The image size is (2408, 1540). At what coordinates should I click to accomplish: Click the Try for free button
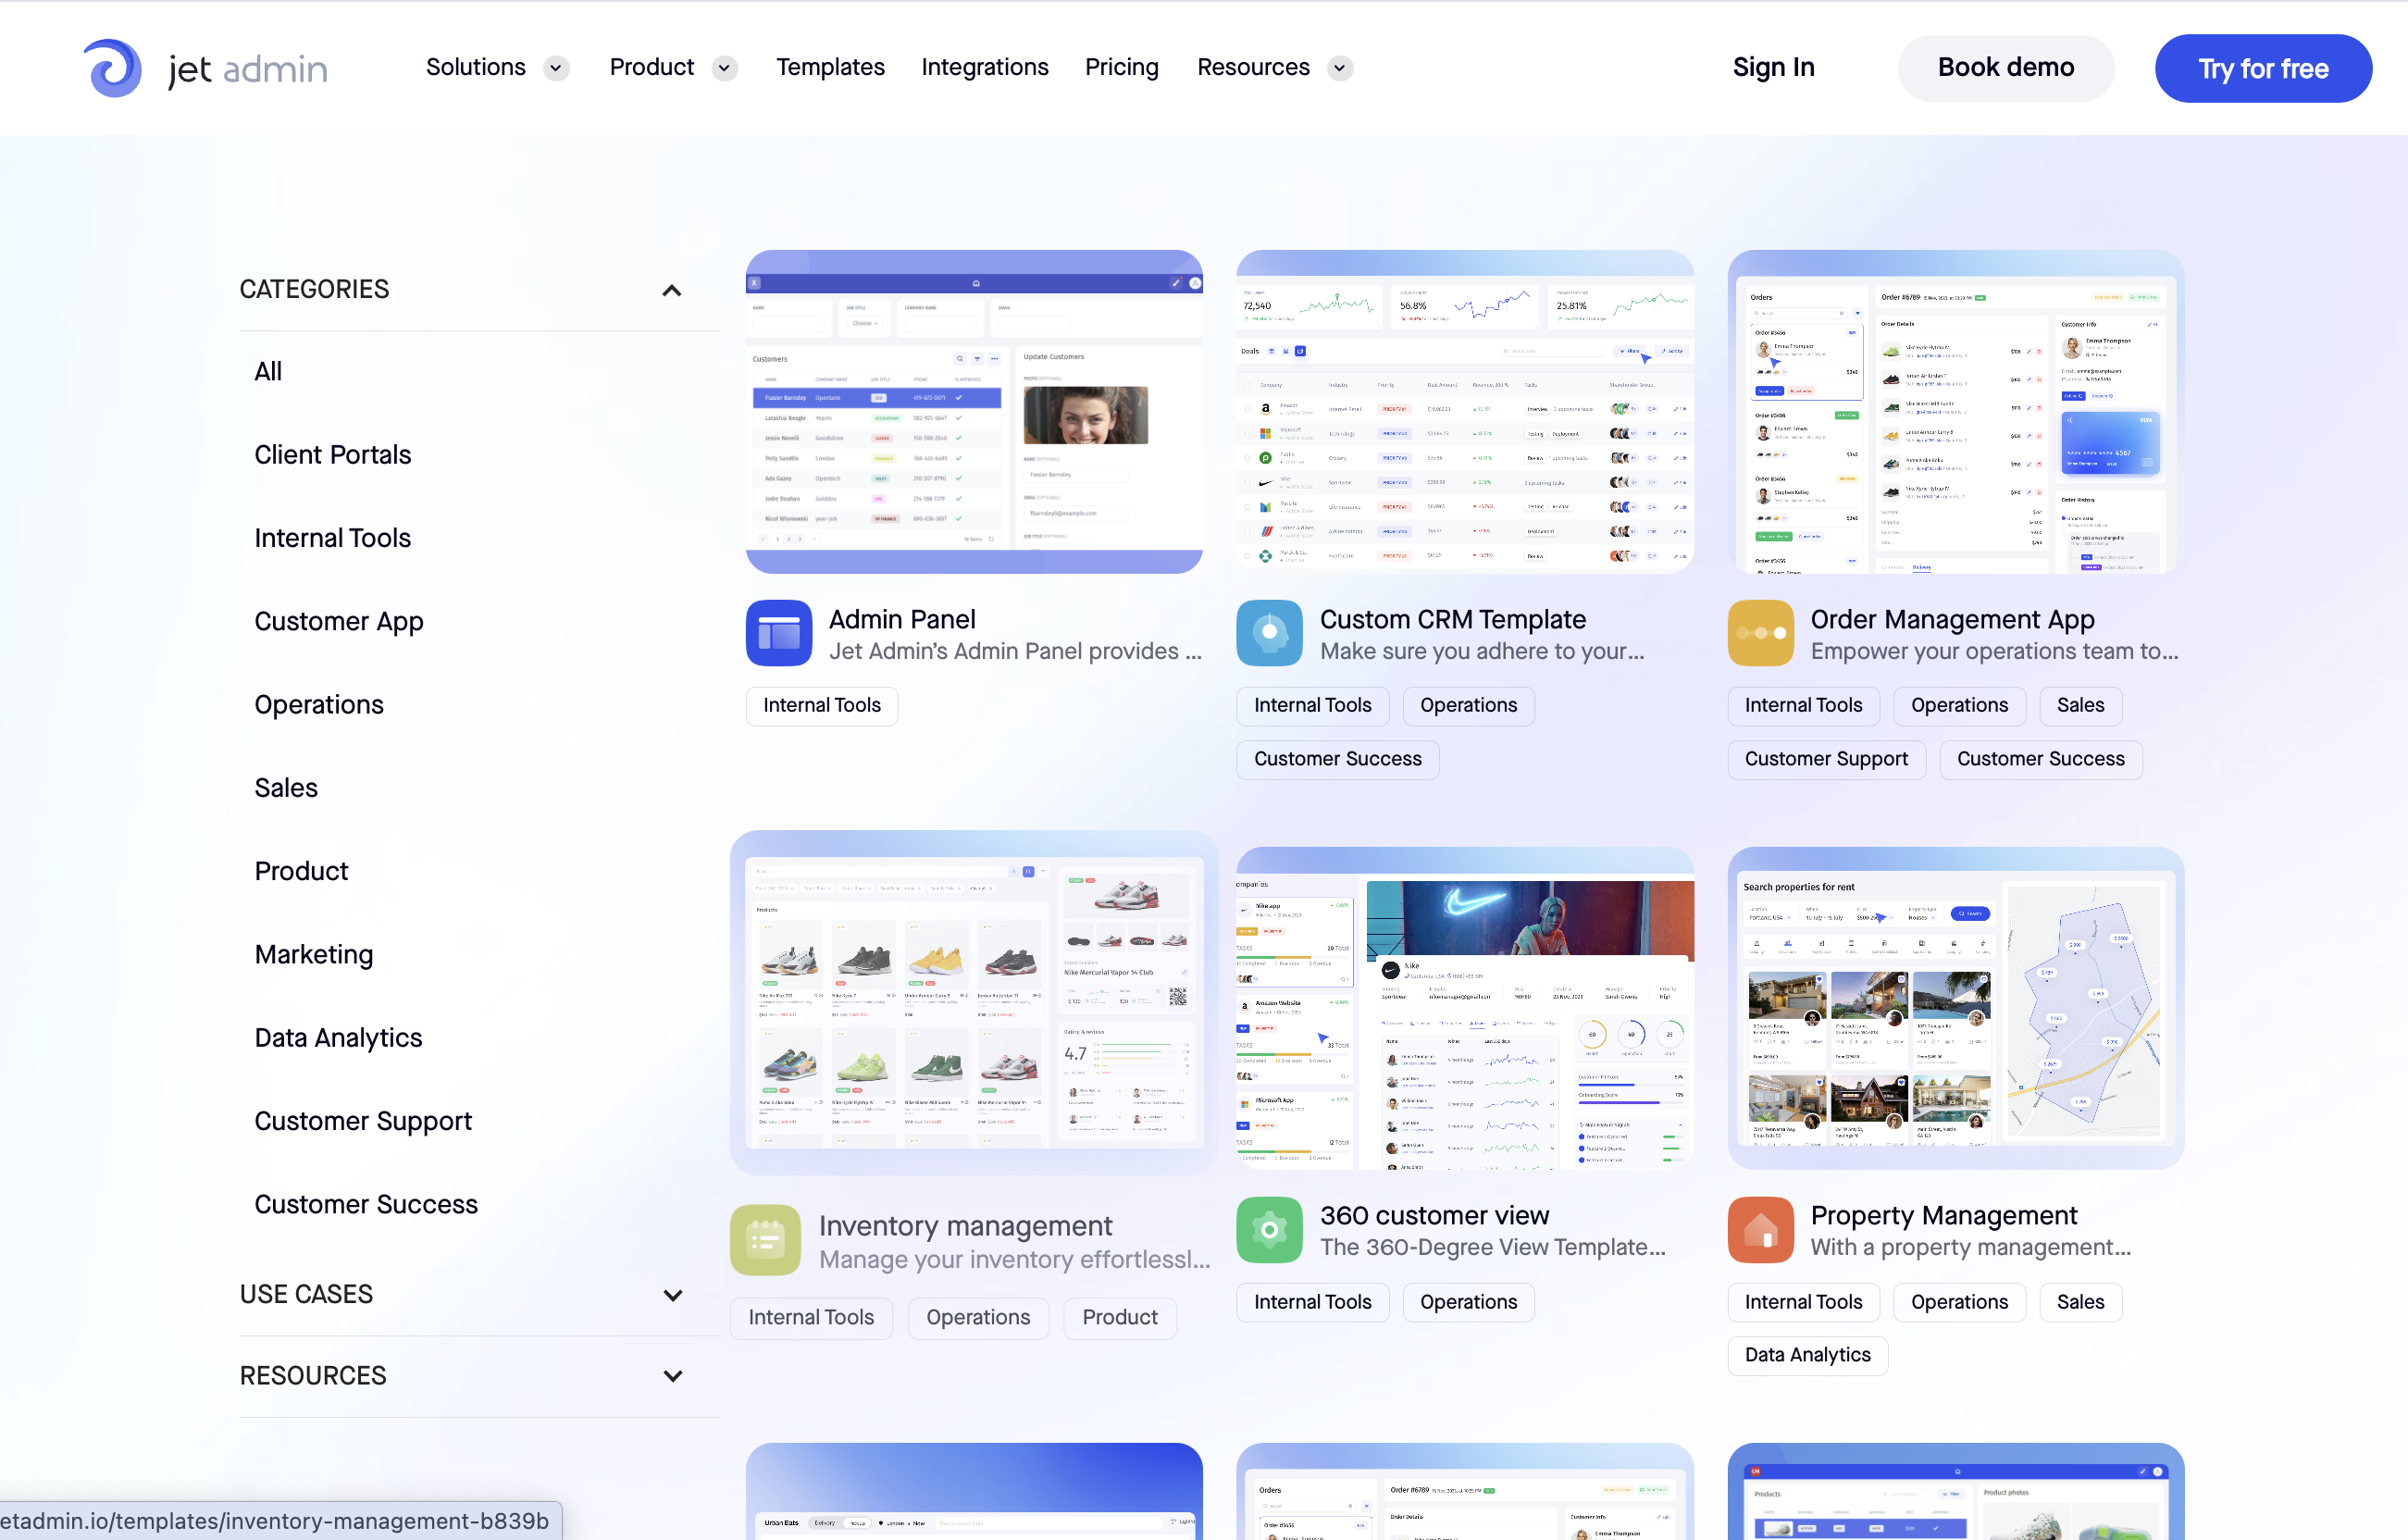point(2262,68)
